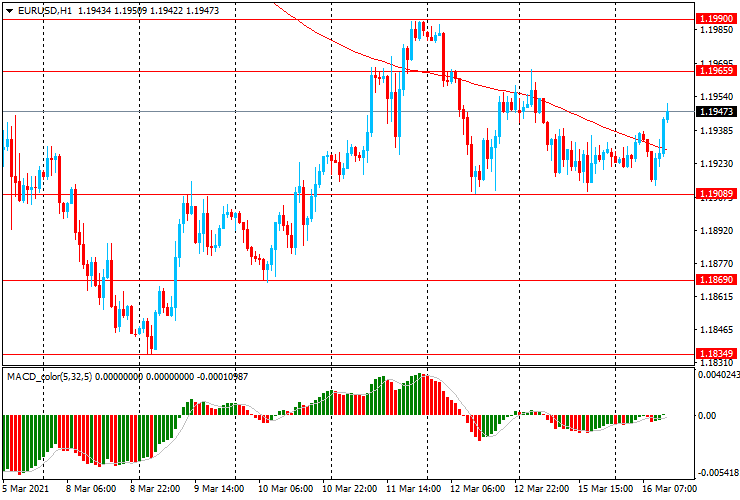Click the 0.0040243 MACD scale maximum
Viewport: 740px width, 500px height.
pos(718,374)
